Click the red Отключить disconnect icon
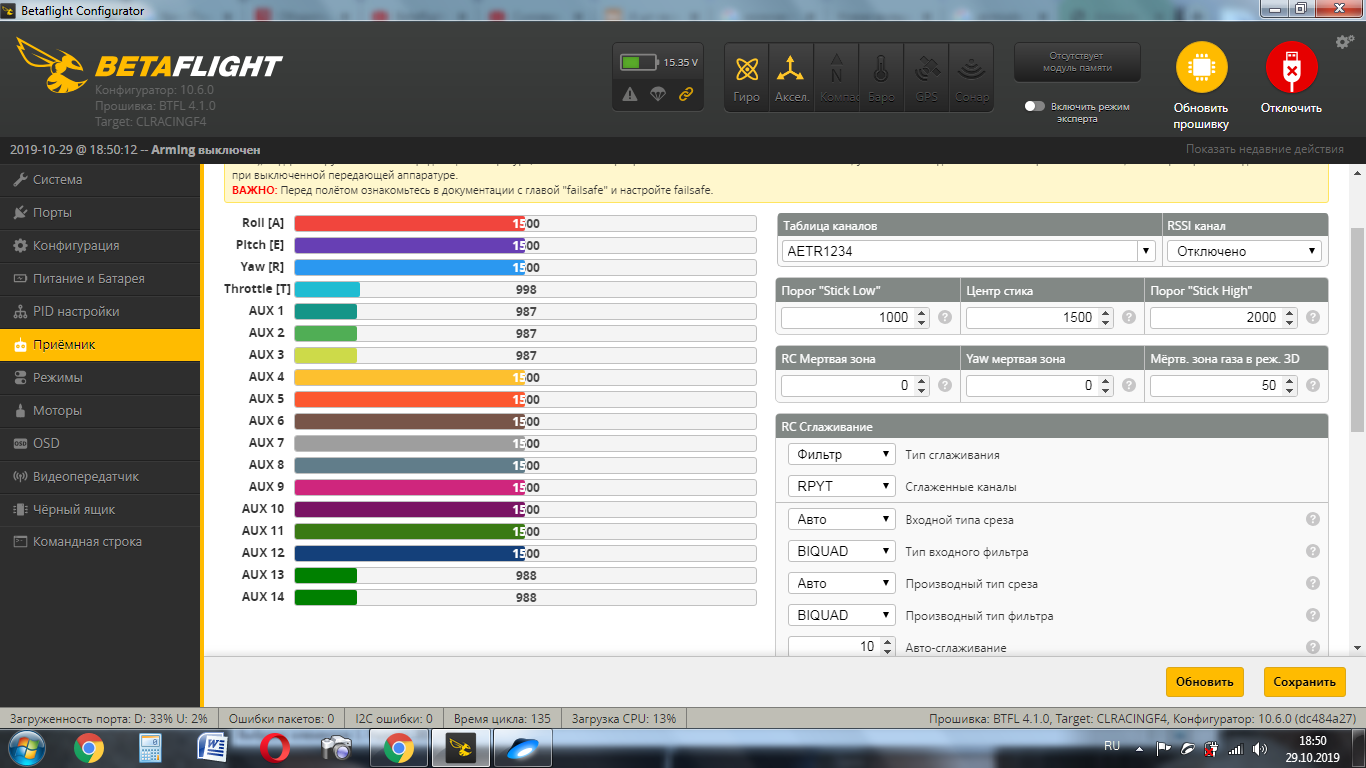 pyautogui.click(x=1291, y=68)
